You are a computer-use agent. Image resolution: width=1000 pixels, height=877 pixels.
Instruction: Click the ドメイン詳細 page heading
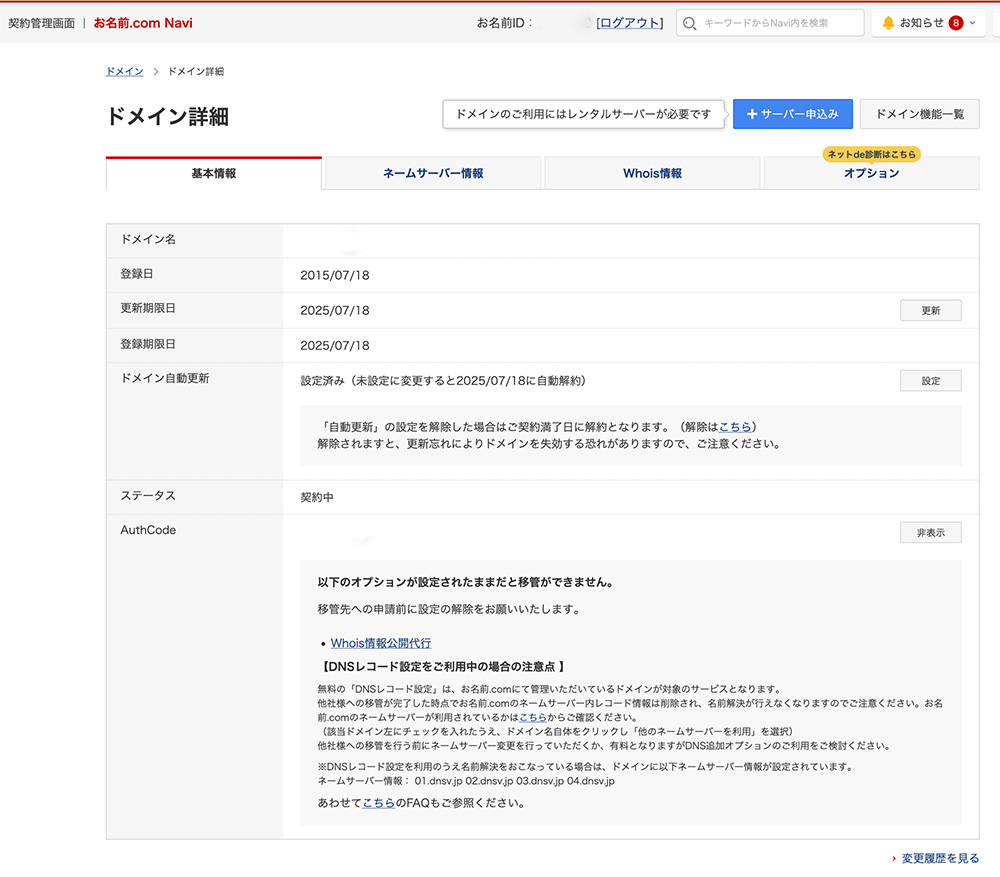tap(167, 117)
